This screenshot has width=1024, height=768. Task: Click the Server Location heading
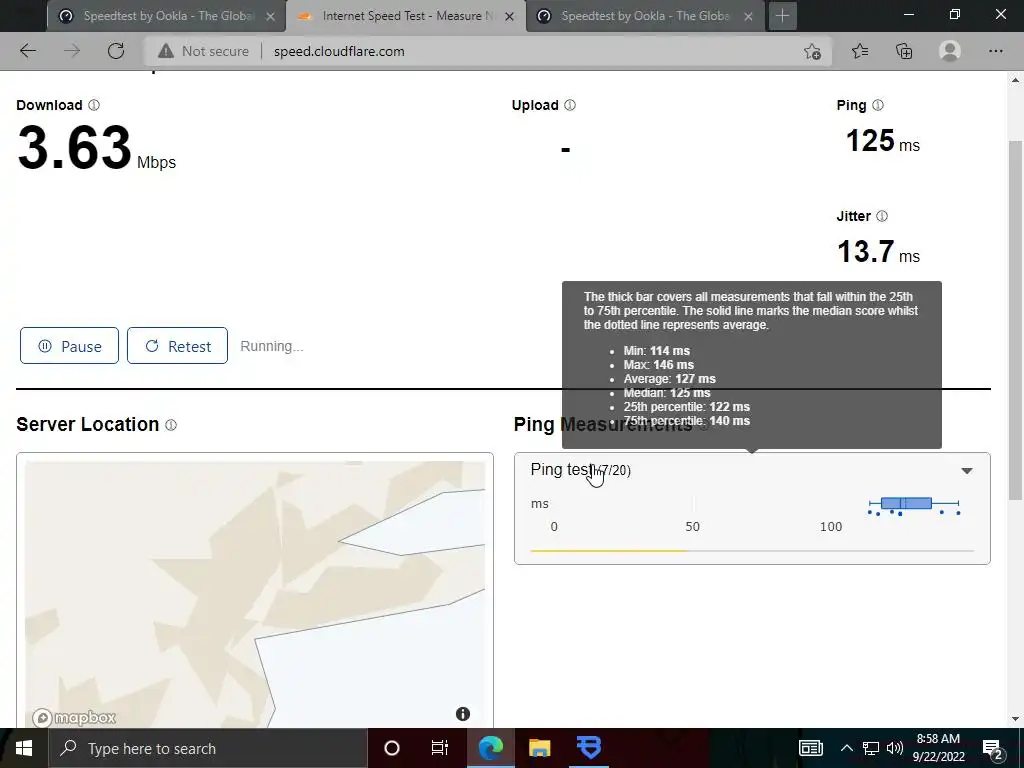click(88, 424)
